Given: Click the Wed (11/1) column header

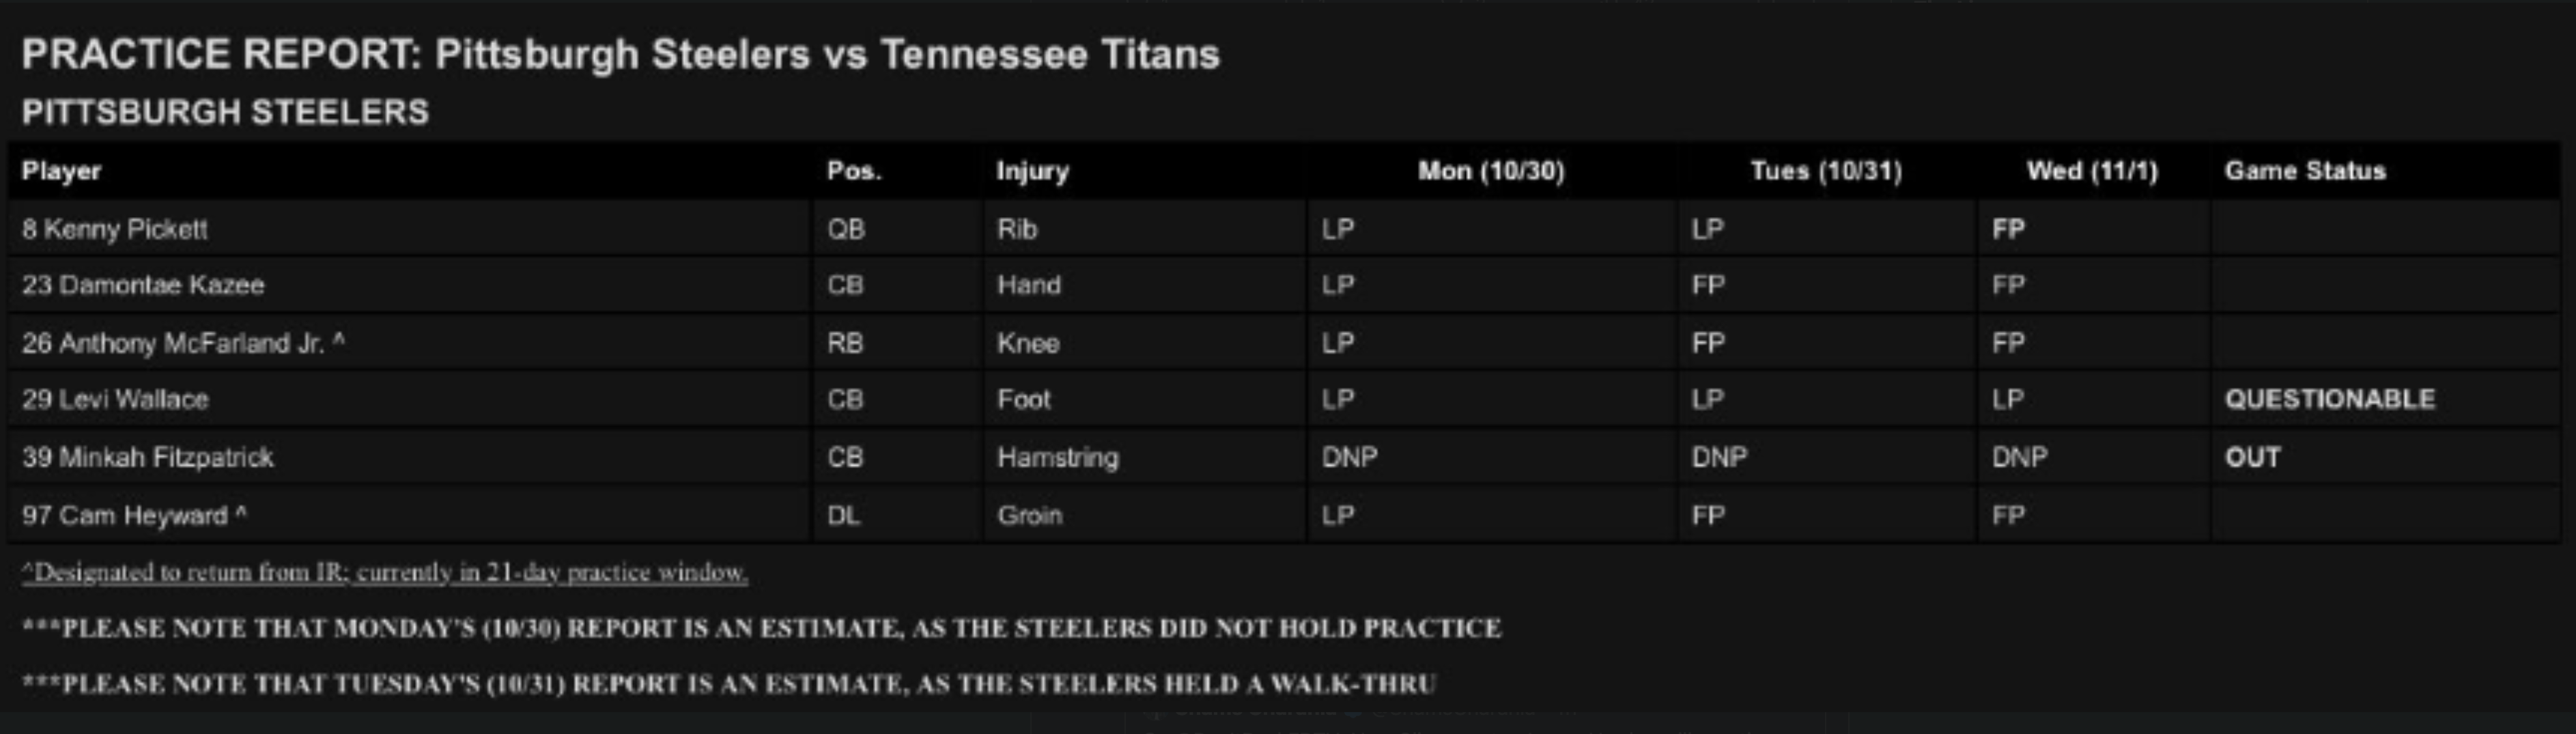Looking at the screenshot, I should tap(2092, 171).
